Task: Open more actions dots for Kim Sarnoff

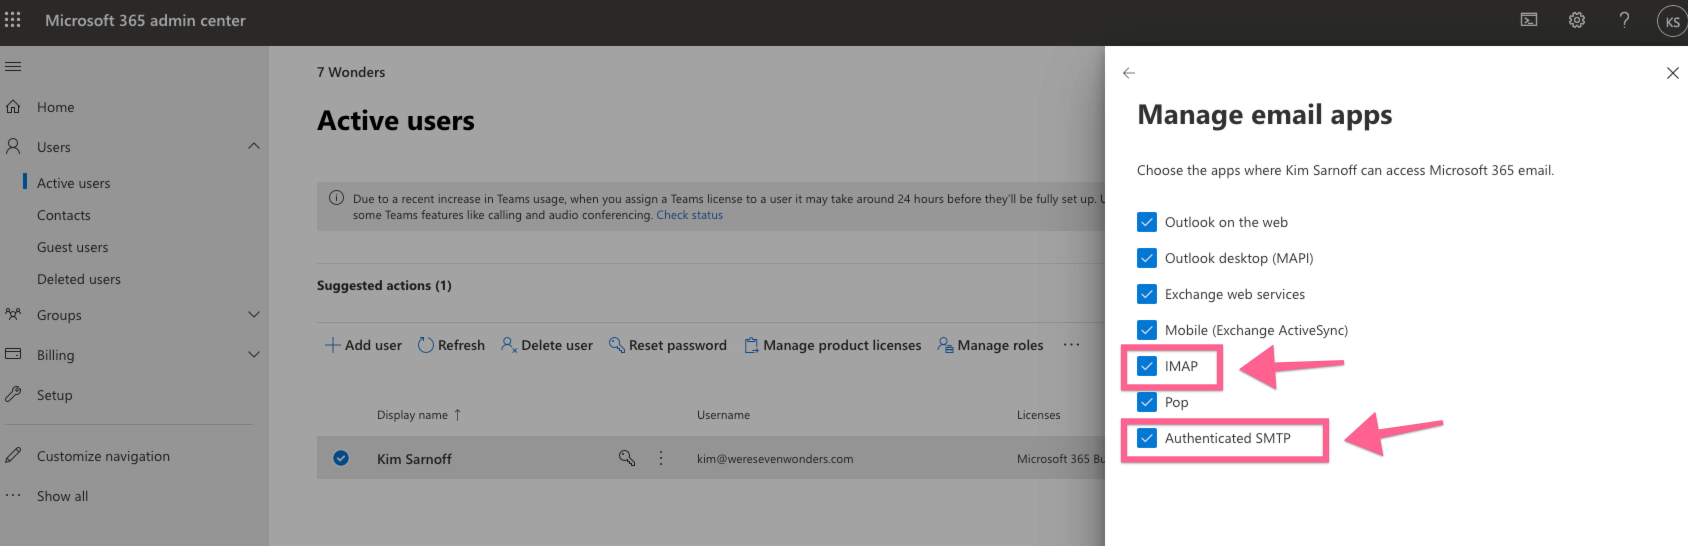Action: (661, 458)
